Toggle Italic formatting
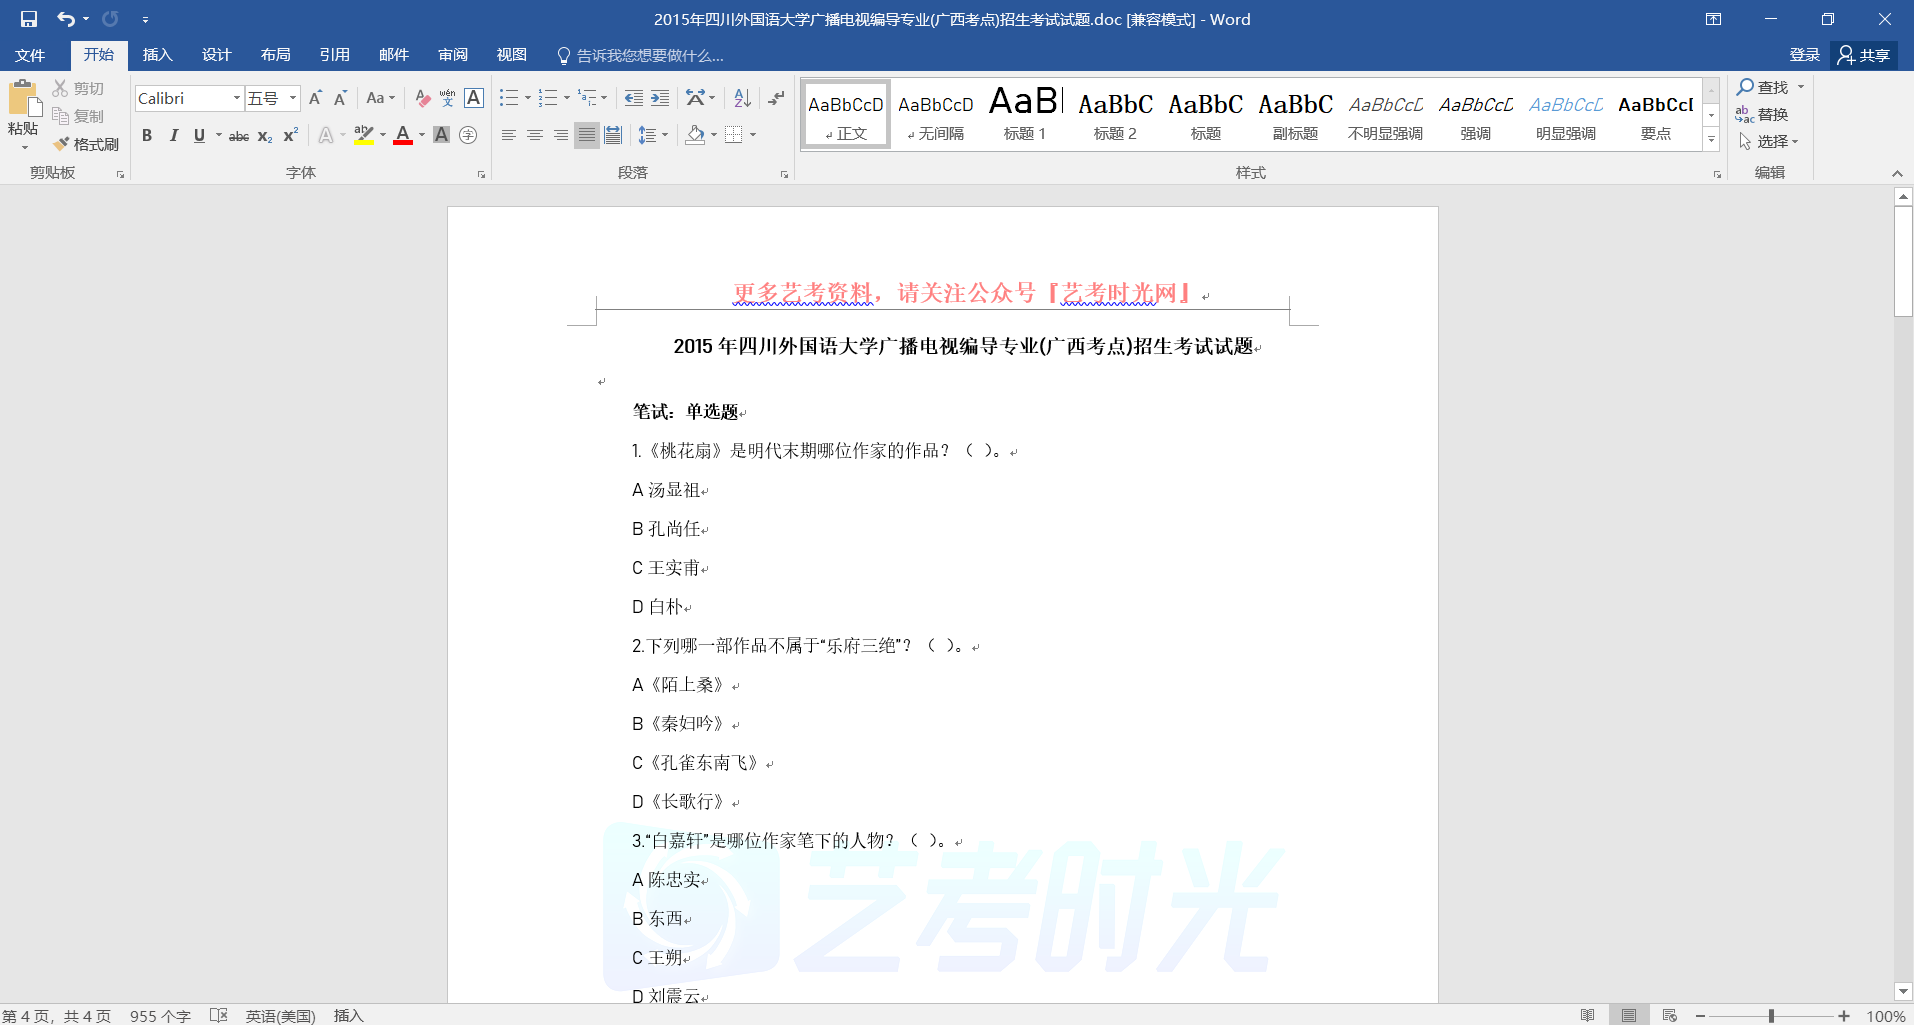1914x1025 pixels. pos(173,135)
